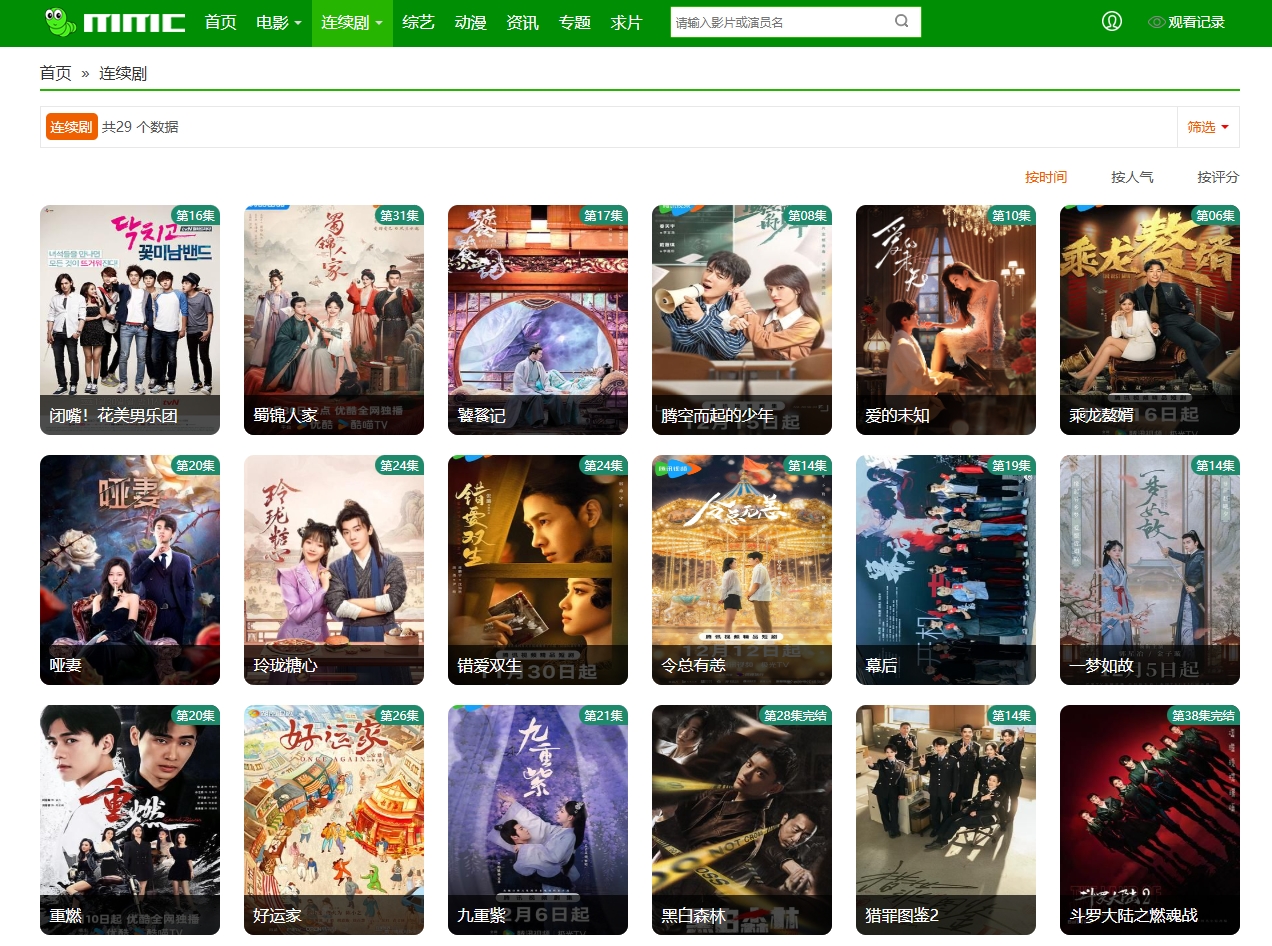The image size is (1272, 946).
Task: Open the 综艺 section
Action: [x=419, y=22]
